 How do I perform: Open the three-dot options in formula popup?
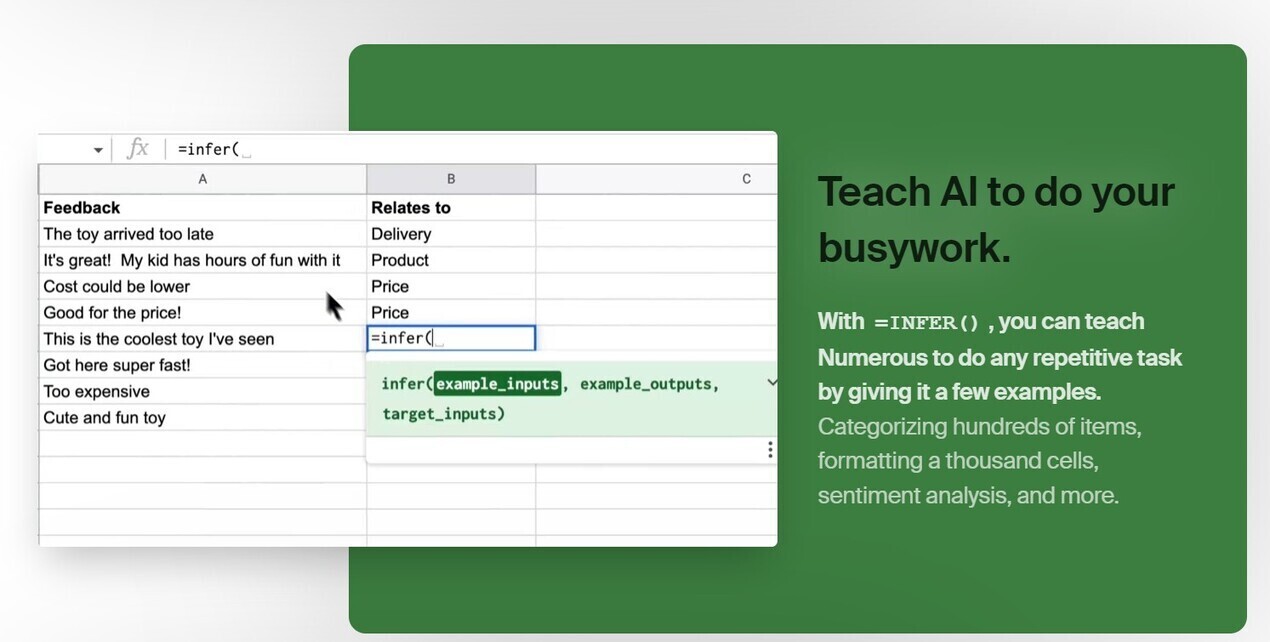[769, 450]
